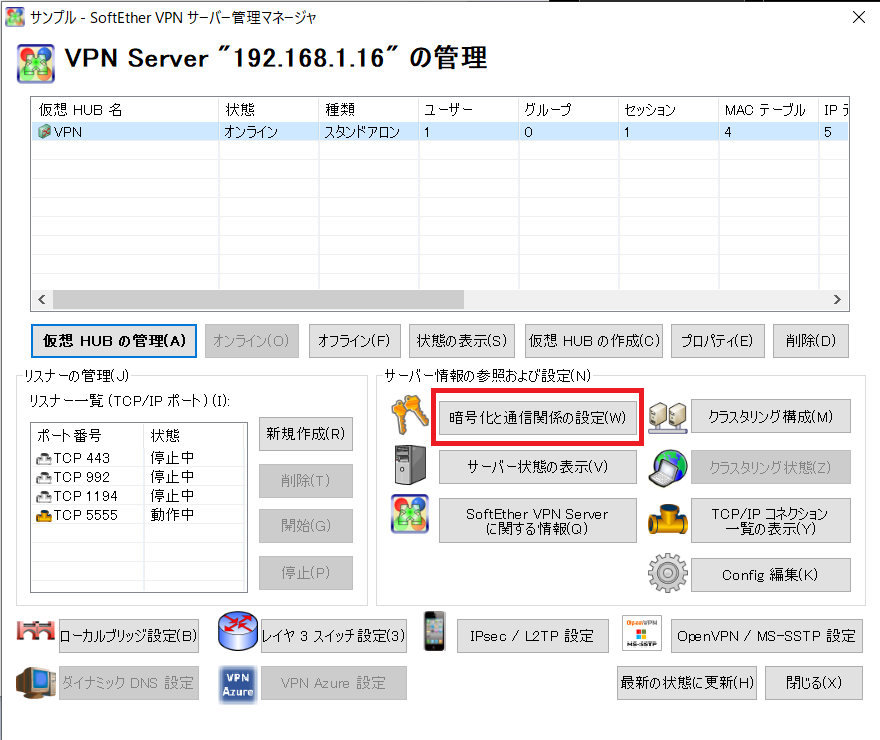880x740 pixels.
Task: Click the SoftEther app icon in title bar
Action: pyautogui.click(x=15, y=17)
